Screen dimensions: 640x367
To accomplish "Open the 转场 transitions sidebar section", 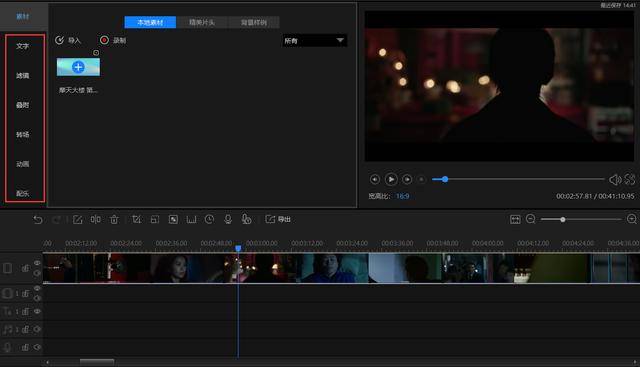I will click(x=23, y=135).
